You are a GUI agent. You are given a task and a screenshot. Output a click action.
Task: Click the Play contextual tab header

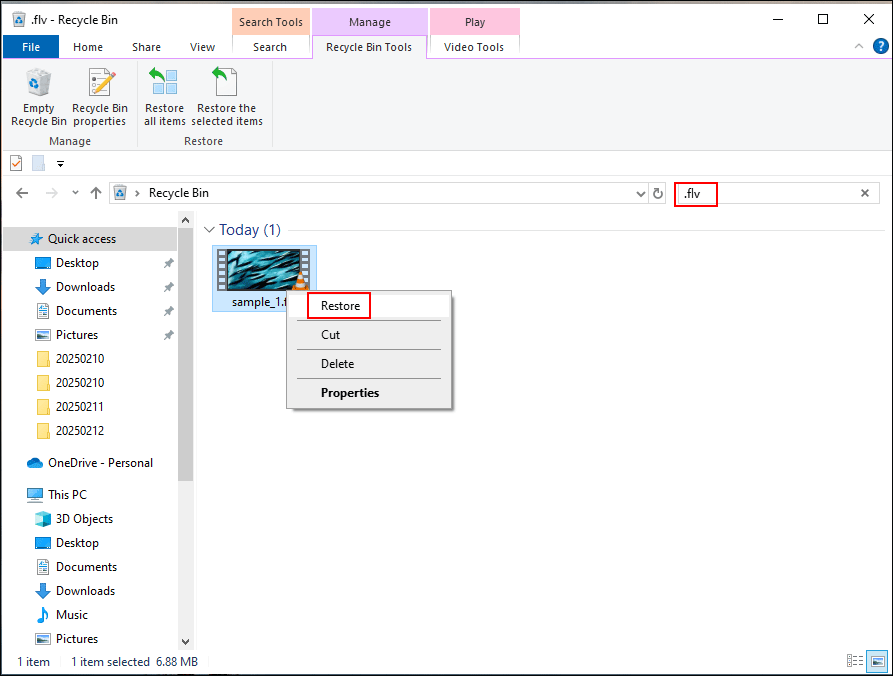click(474, 22)
